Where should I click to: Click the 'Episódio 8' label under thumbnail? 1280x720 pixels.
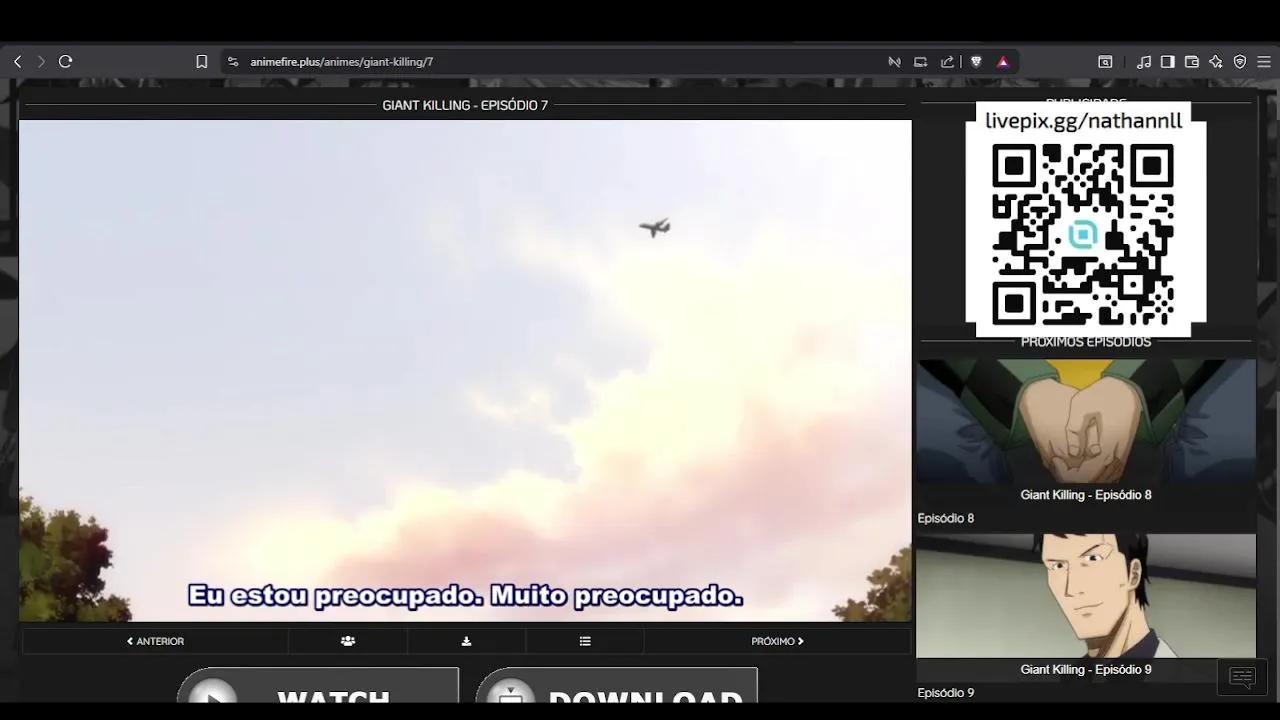pyautogui.click(x=946, y=518)
